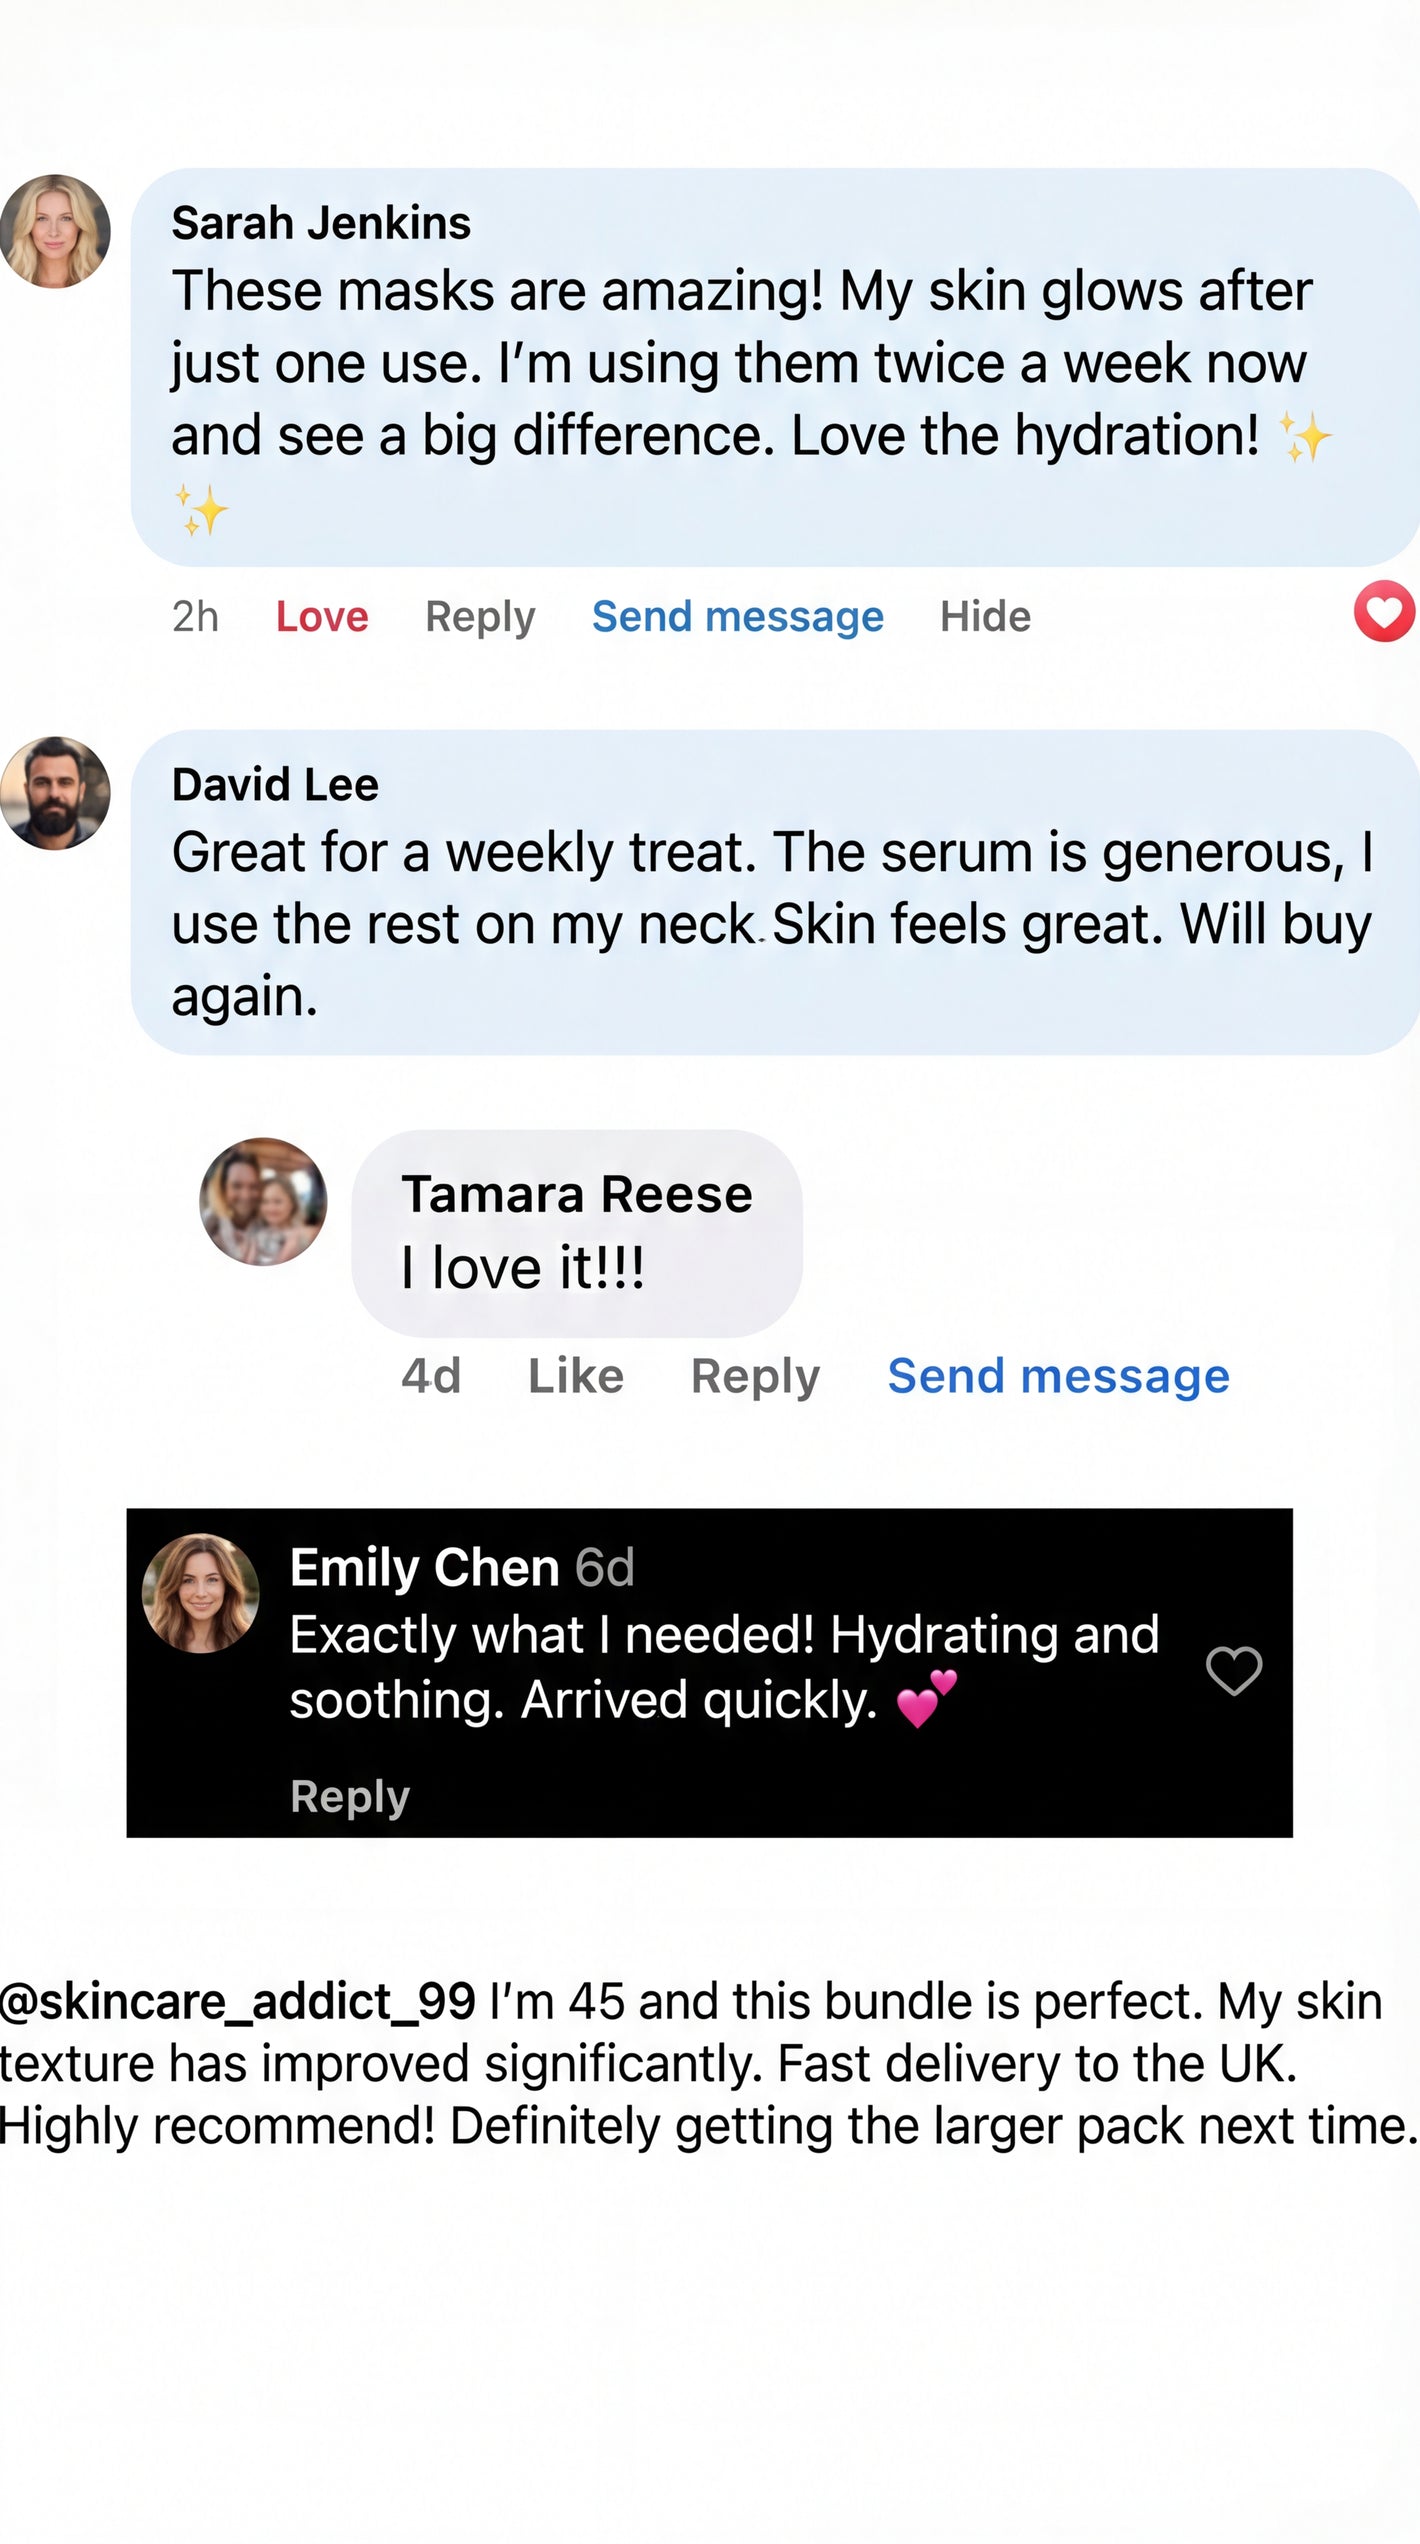Open Tamara Reese's profile picture
This screenshot has height=2544, width=1420.
coord(263,1202)
